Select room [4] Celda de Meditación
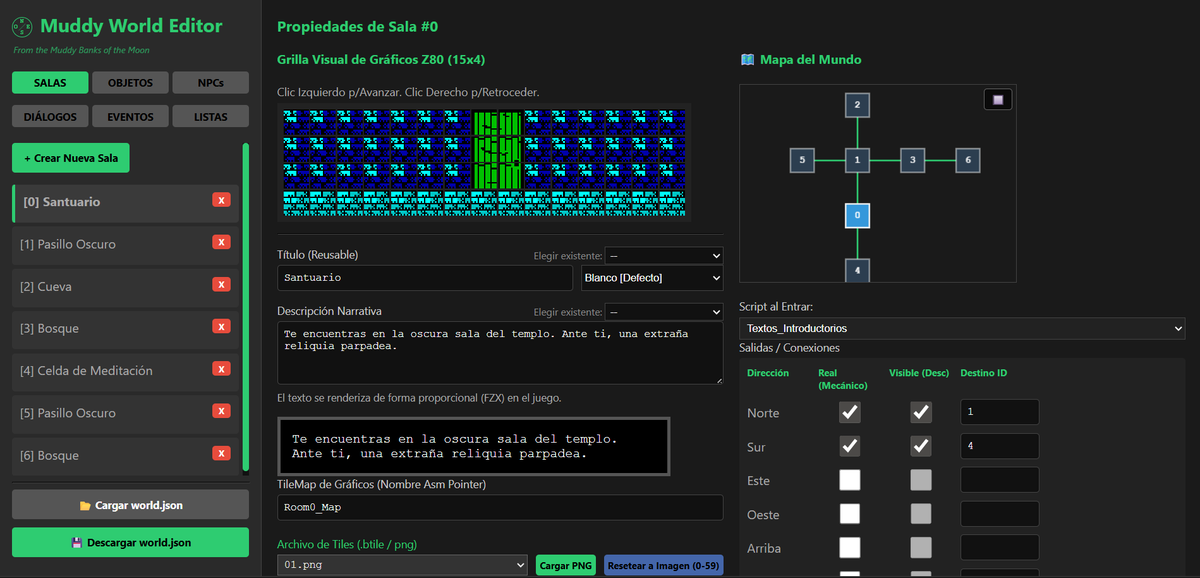The image size is (1200, 578). (125, 370)
